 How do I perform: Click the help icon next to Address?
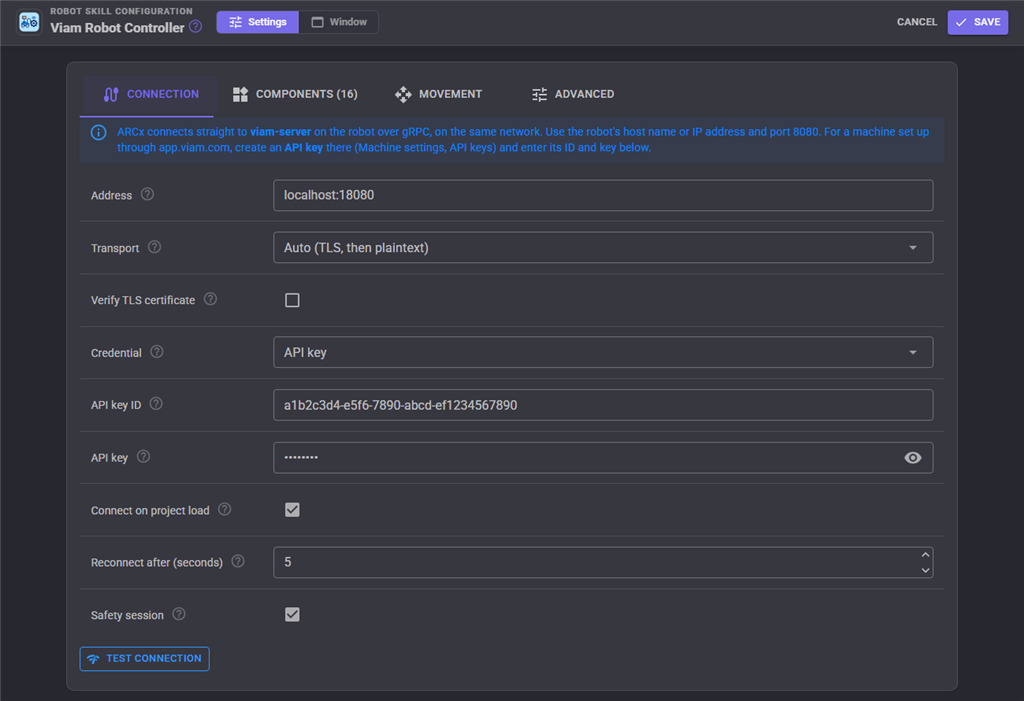148,194
